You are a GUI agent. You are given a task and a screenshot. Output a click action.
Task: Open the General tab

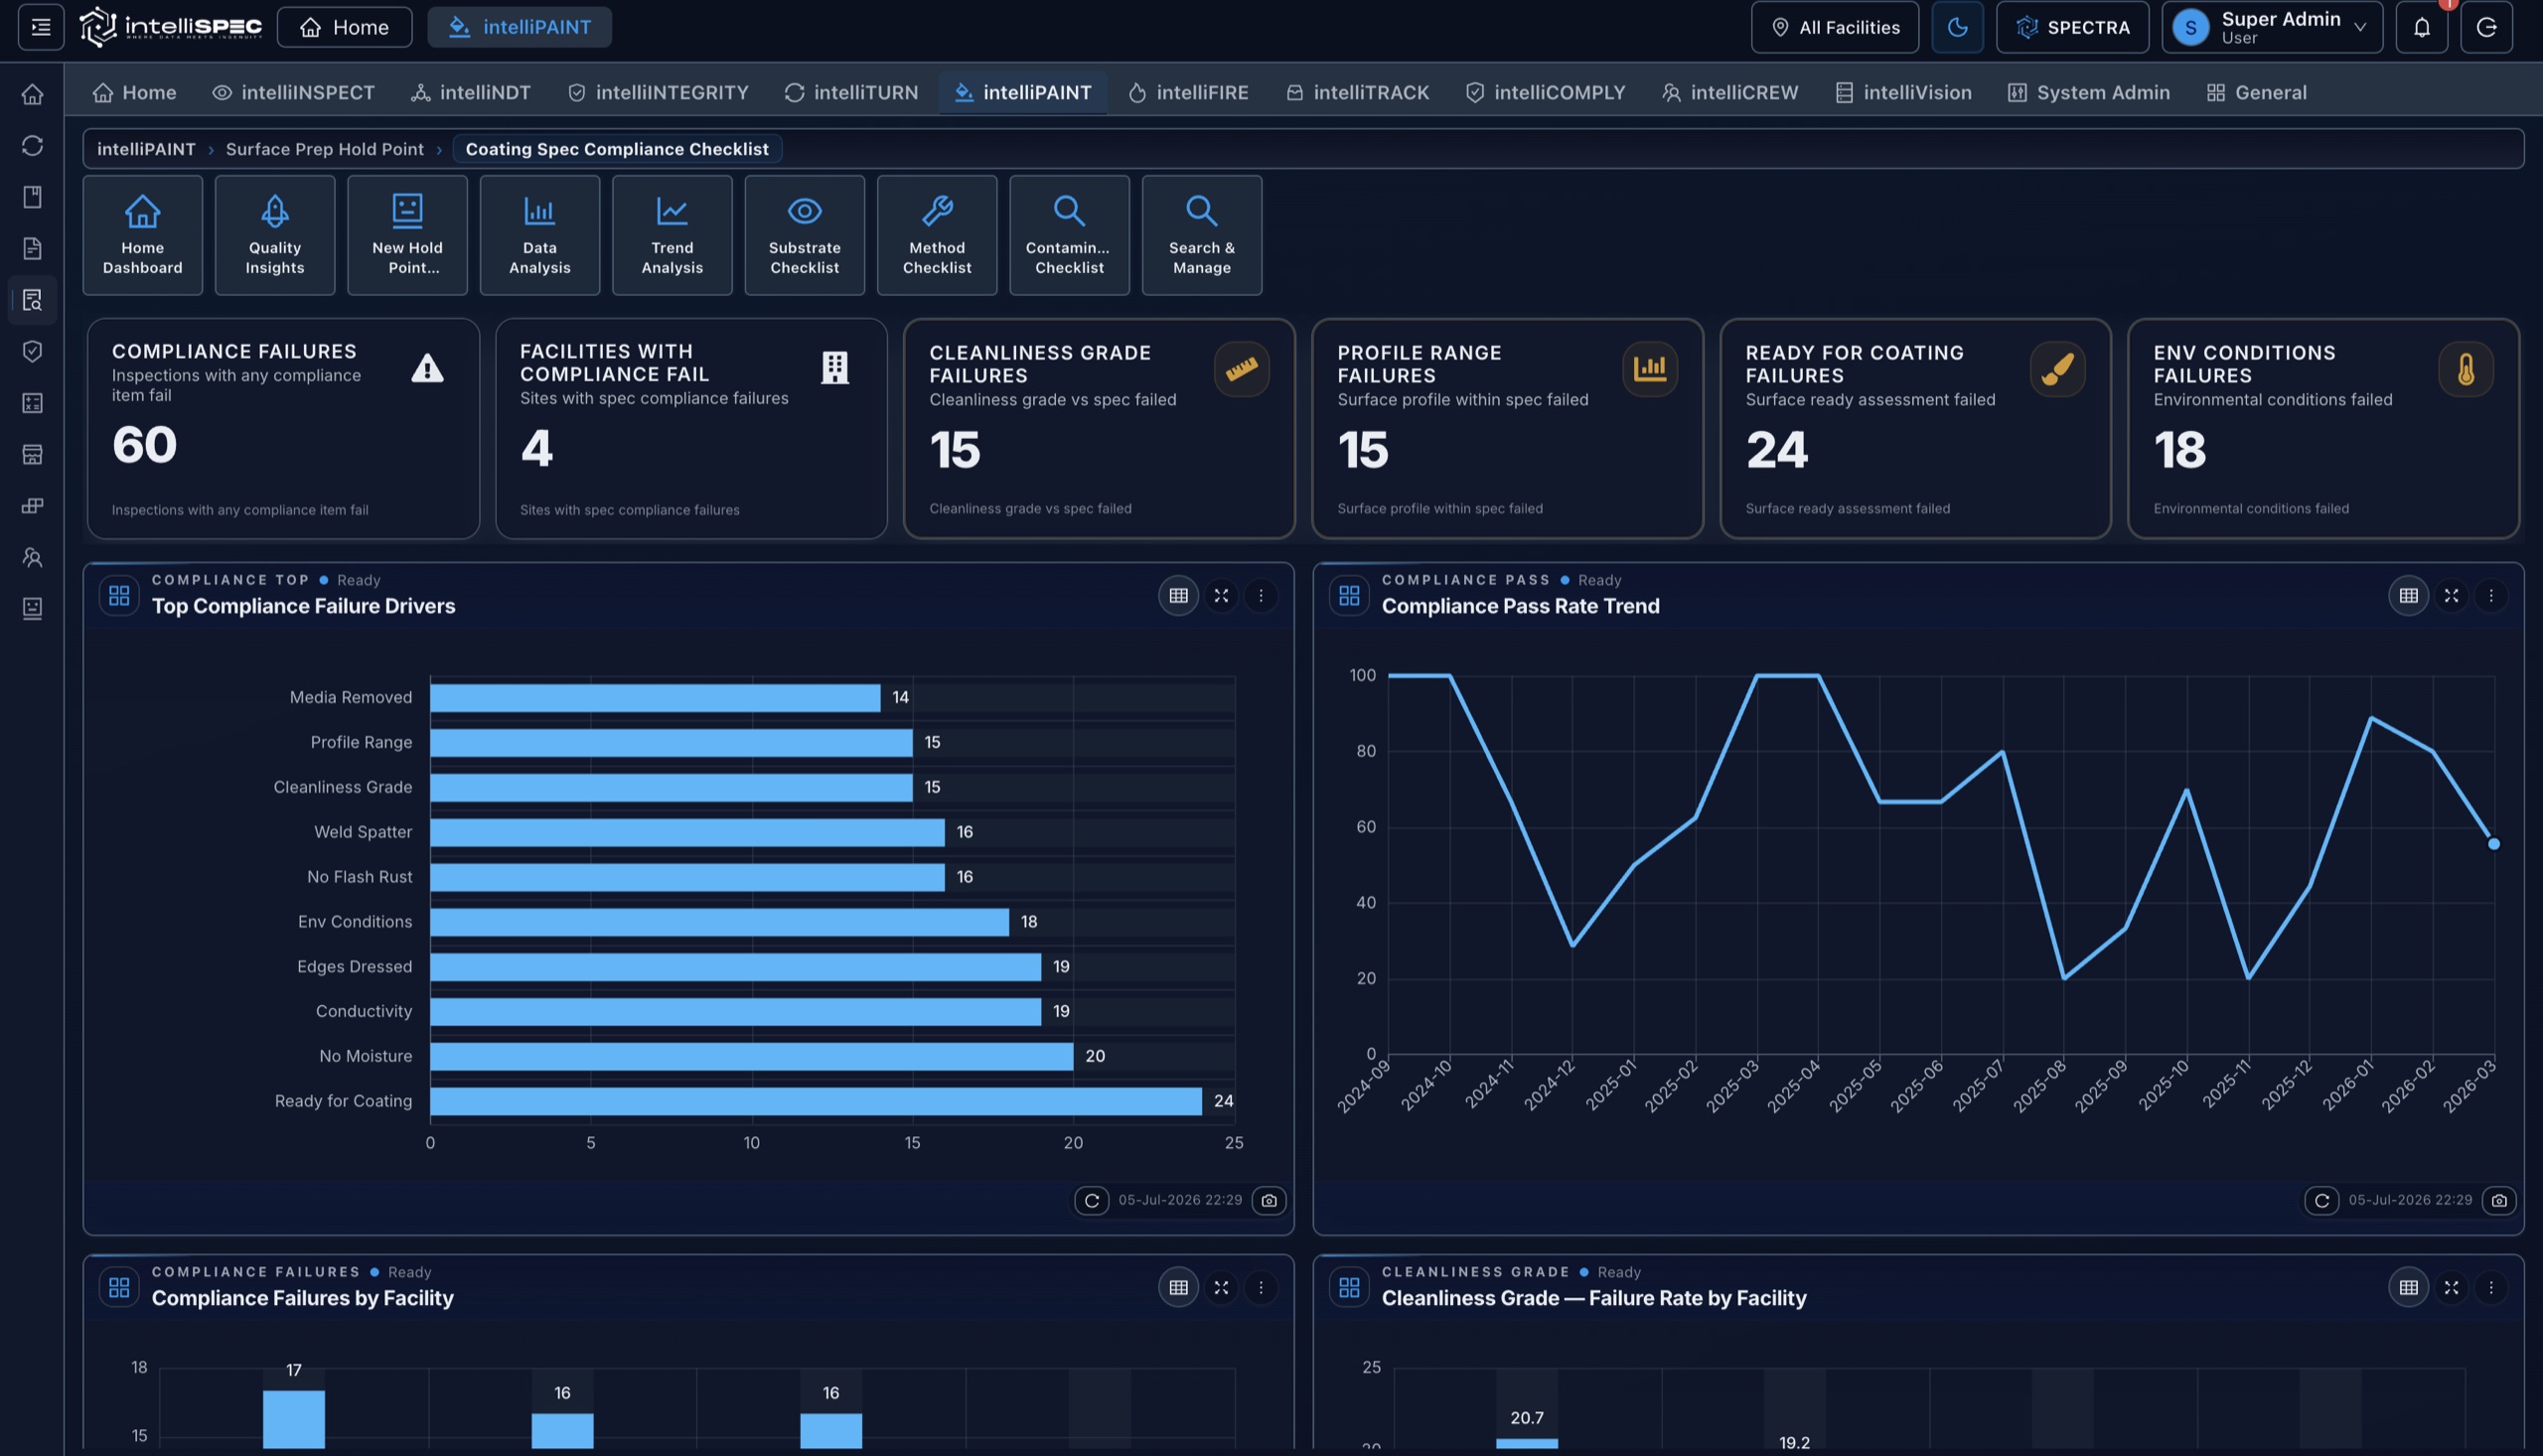point(2256,93)
